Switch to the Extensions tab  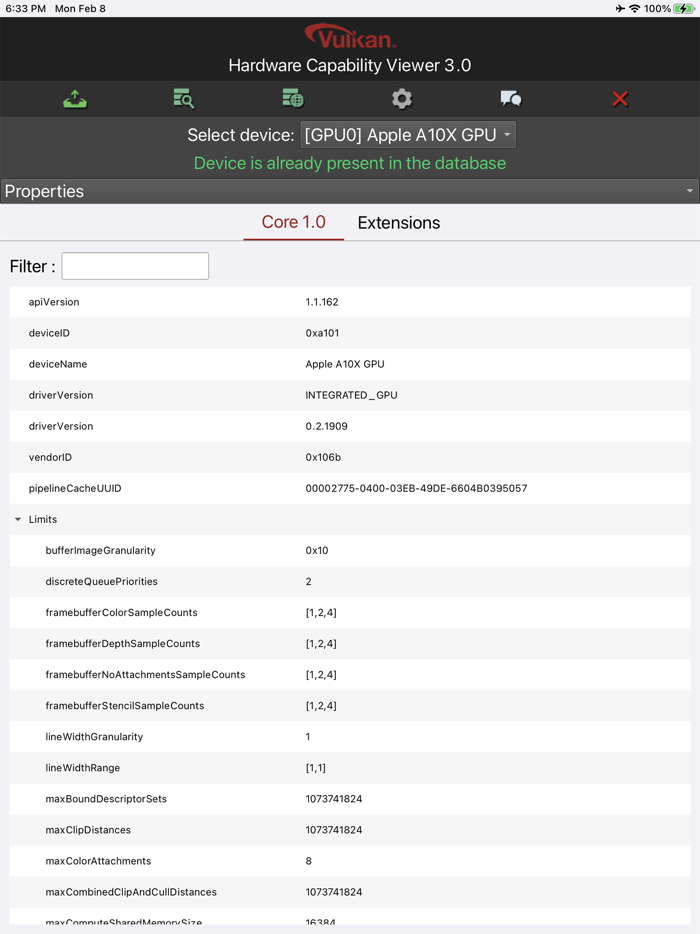click(x=398, y=223)
